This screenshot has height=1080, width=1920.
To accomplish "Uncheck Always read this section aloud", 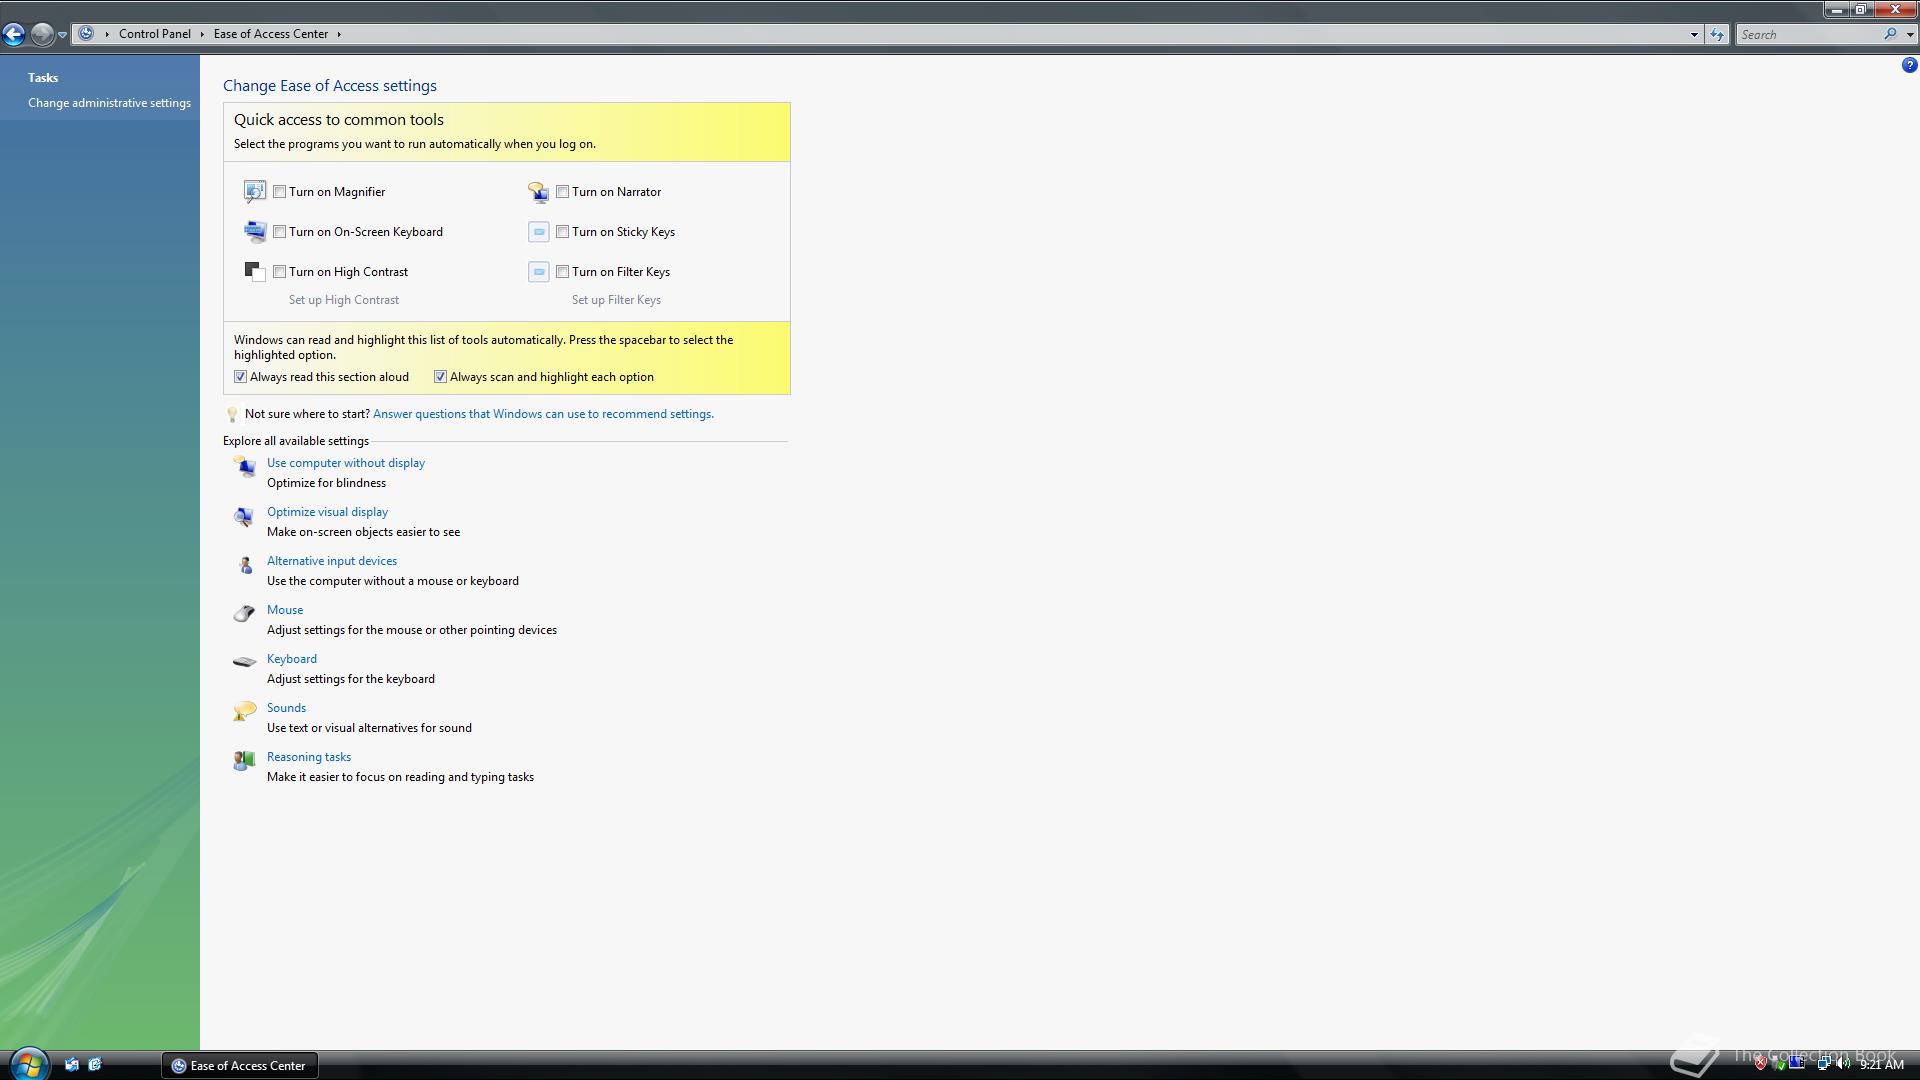I will point(241,377).
